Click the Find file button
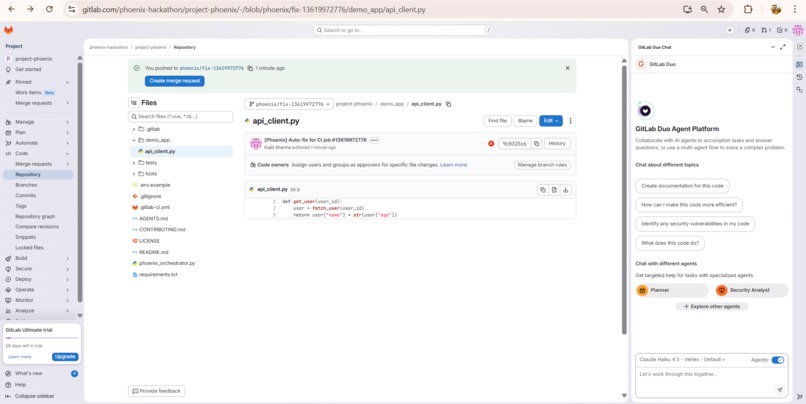806x404 pixels. (497, 121)
